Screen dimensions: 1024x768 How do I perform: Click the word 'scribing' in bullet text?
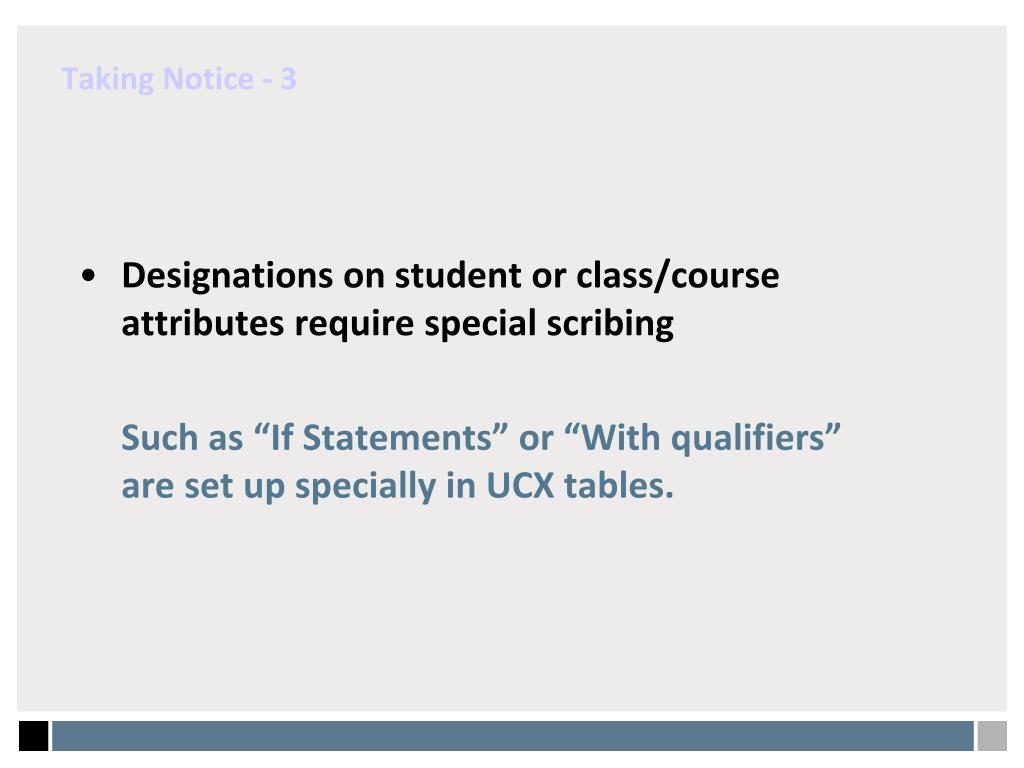tap(610, 325)
